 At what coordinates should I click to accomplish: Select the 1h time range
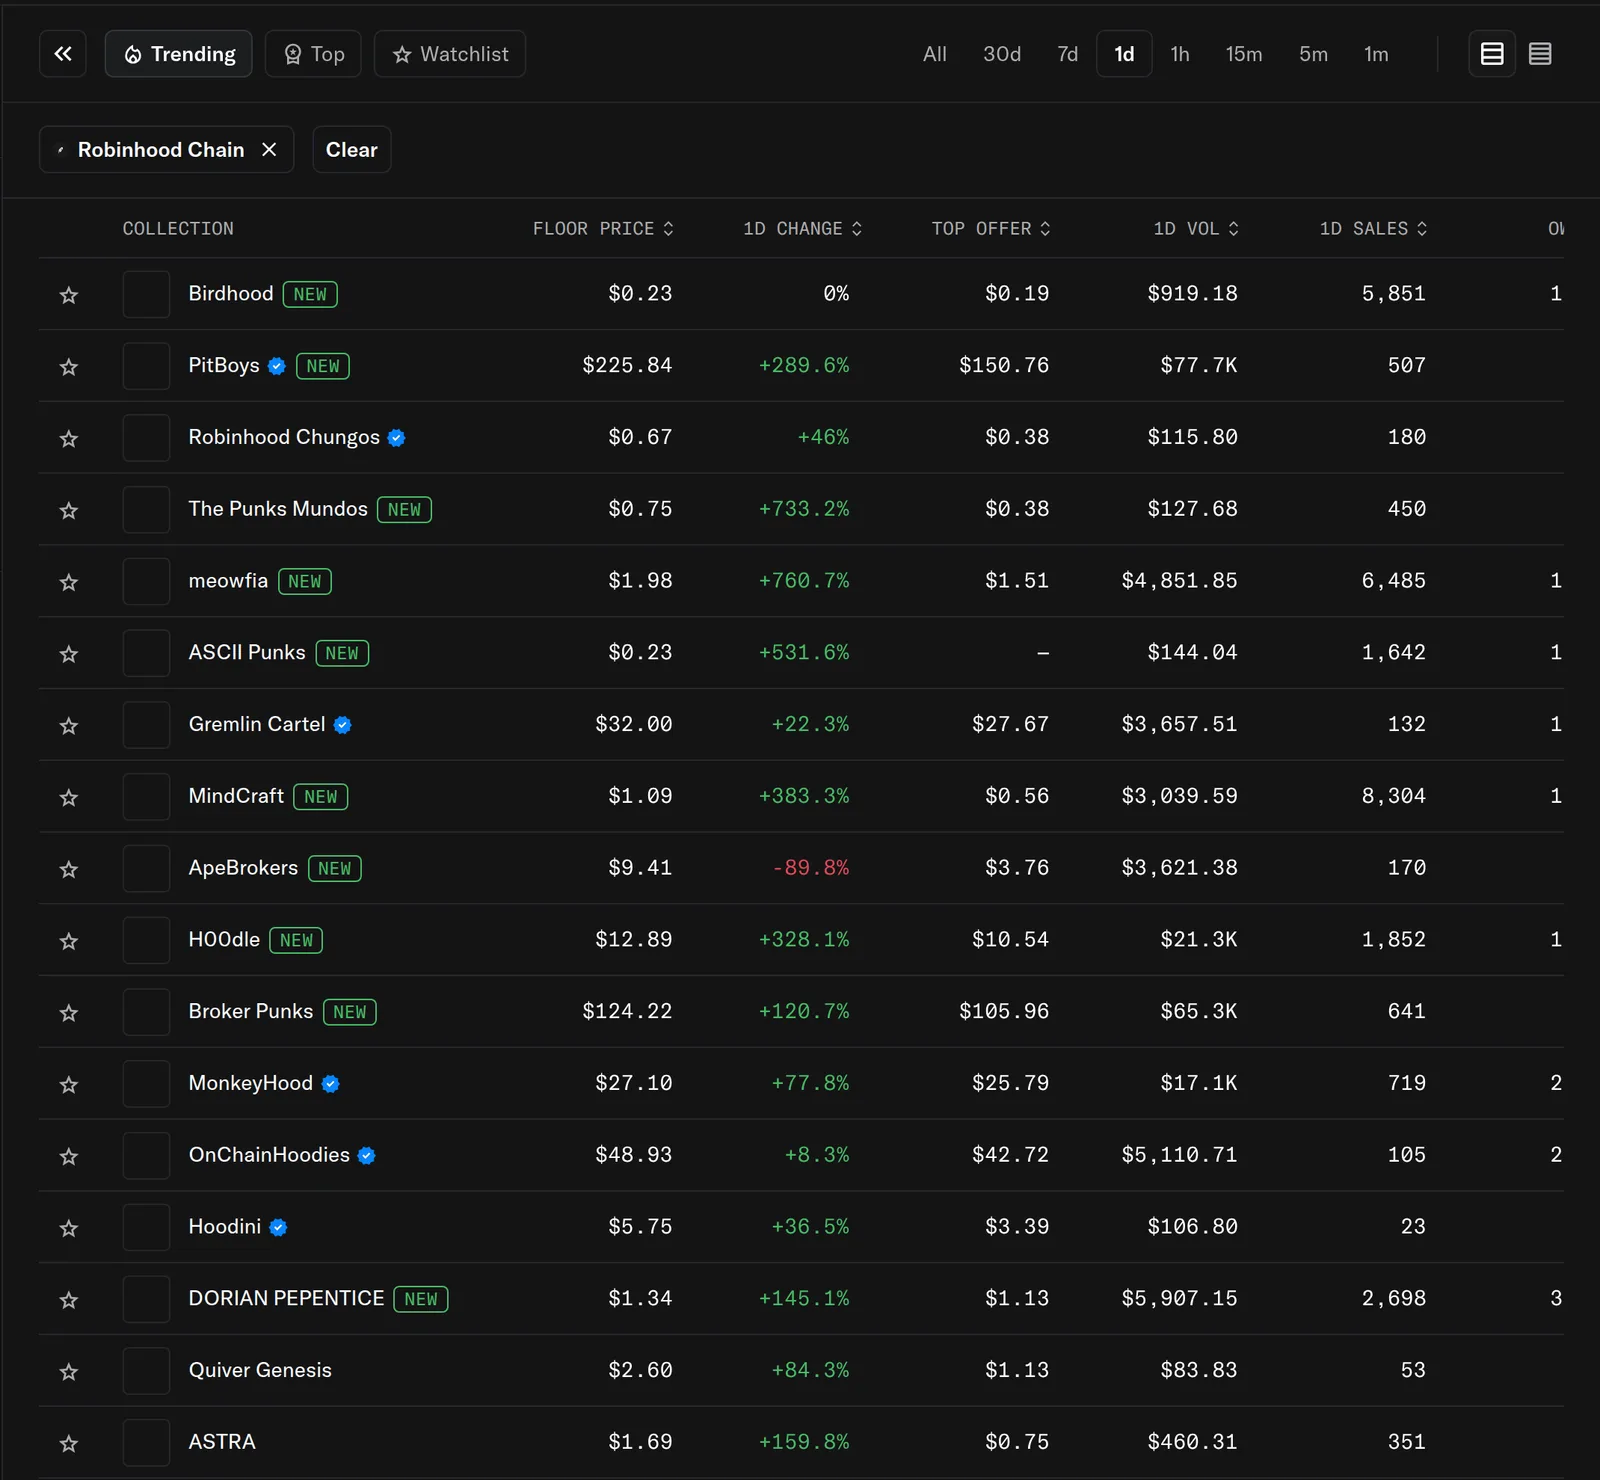tap(1180, 54)
